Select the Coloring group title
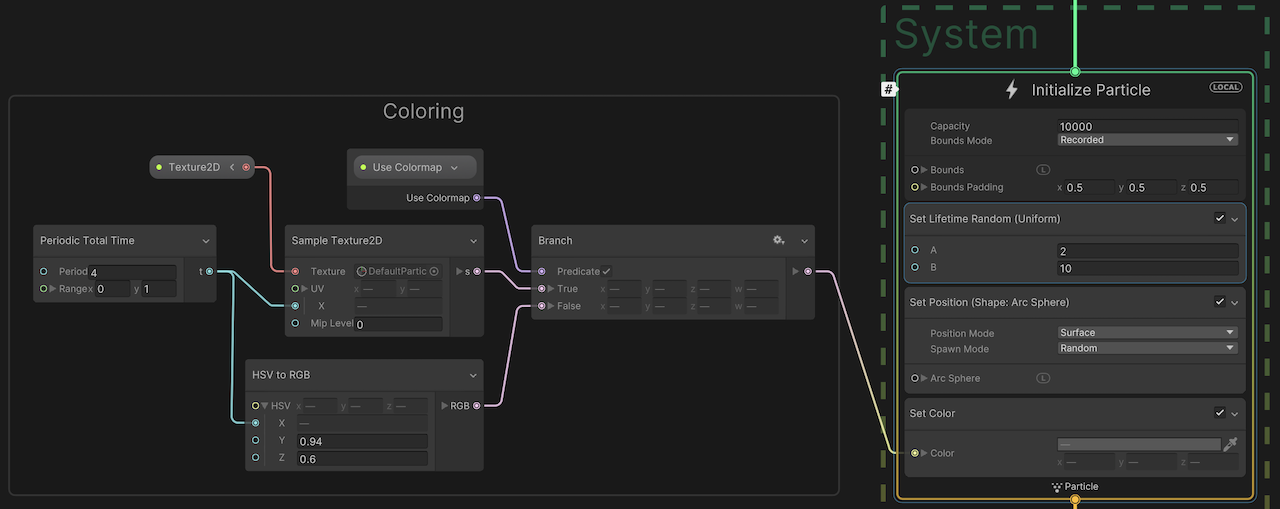The image size is (1280, 509). [x=423, y=111]
